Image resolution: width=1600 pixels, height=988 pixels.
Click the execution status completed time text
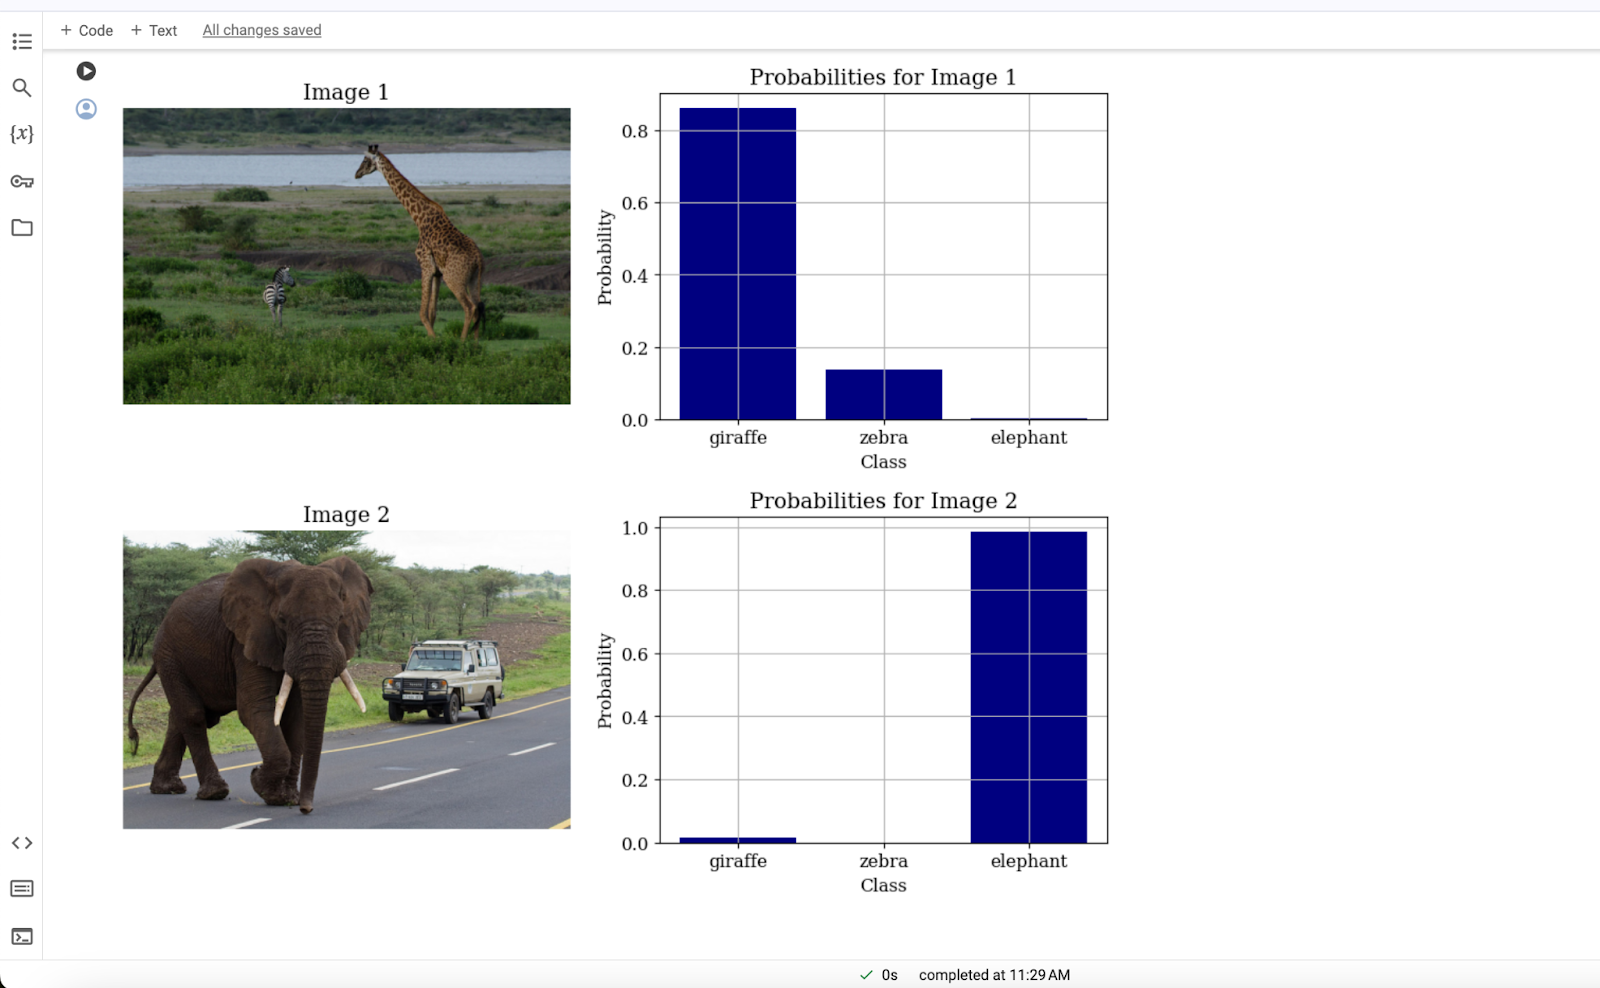click(x=993, y=975)
